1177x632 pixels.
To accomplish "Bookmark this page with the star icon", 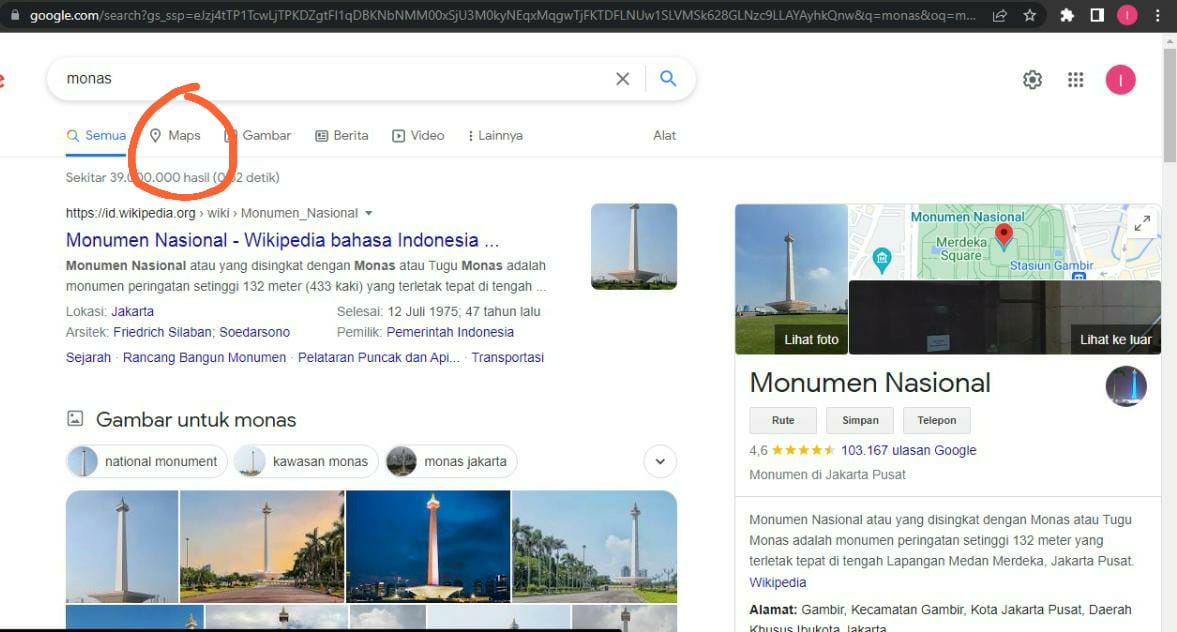I will point(1030,15).
